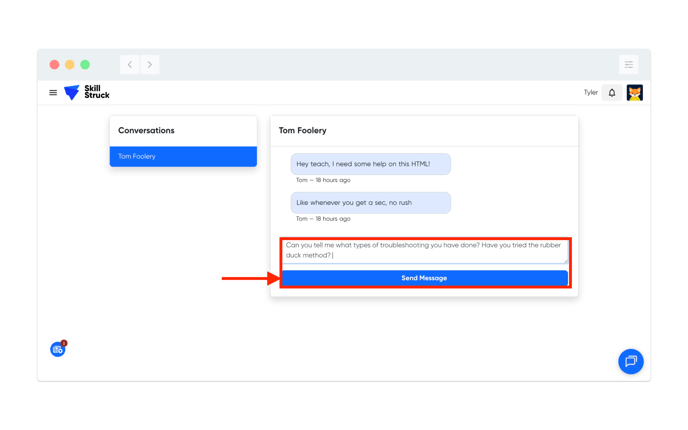This screenshot has height=430, width=688.
Task: Click the bottom-left blue badge icon
Action: point(58,349)
